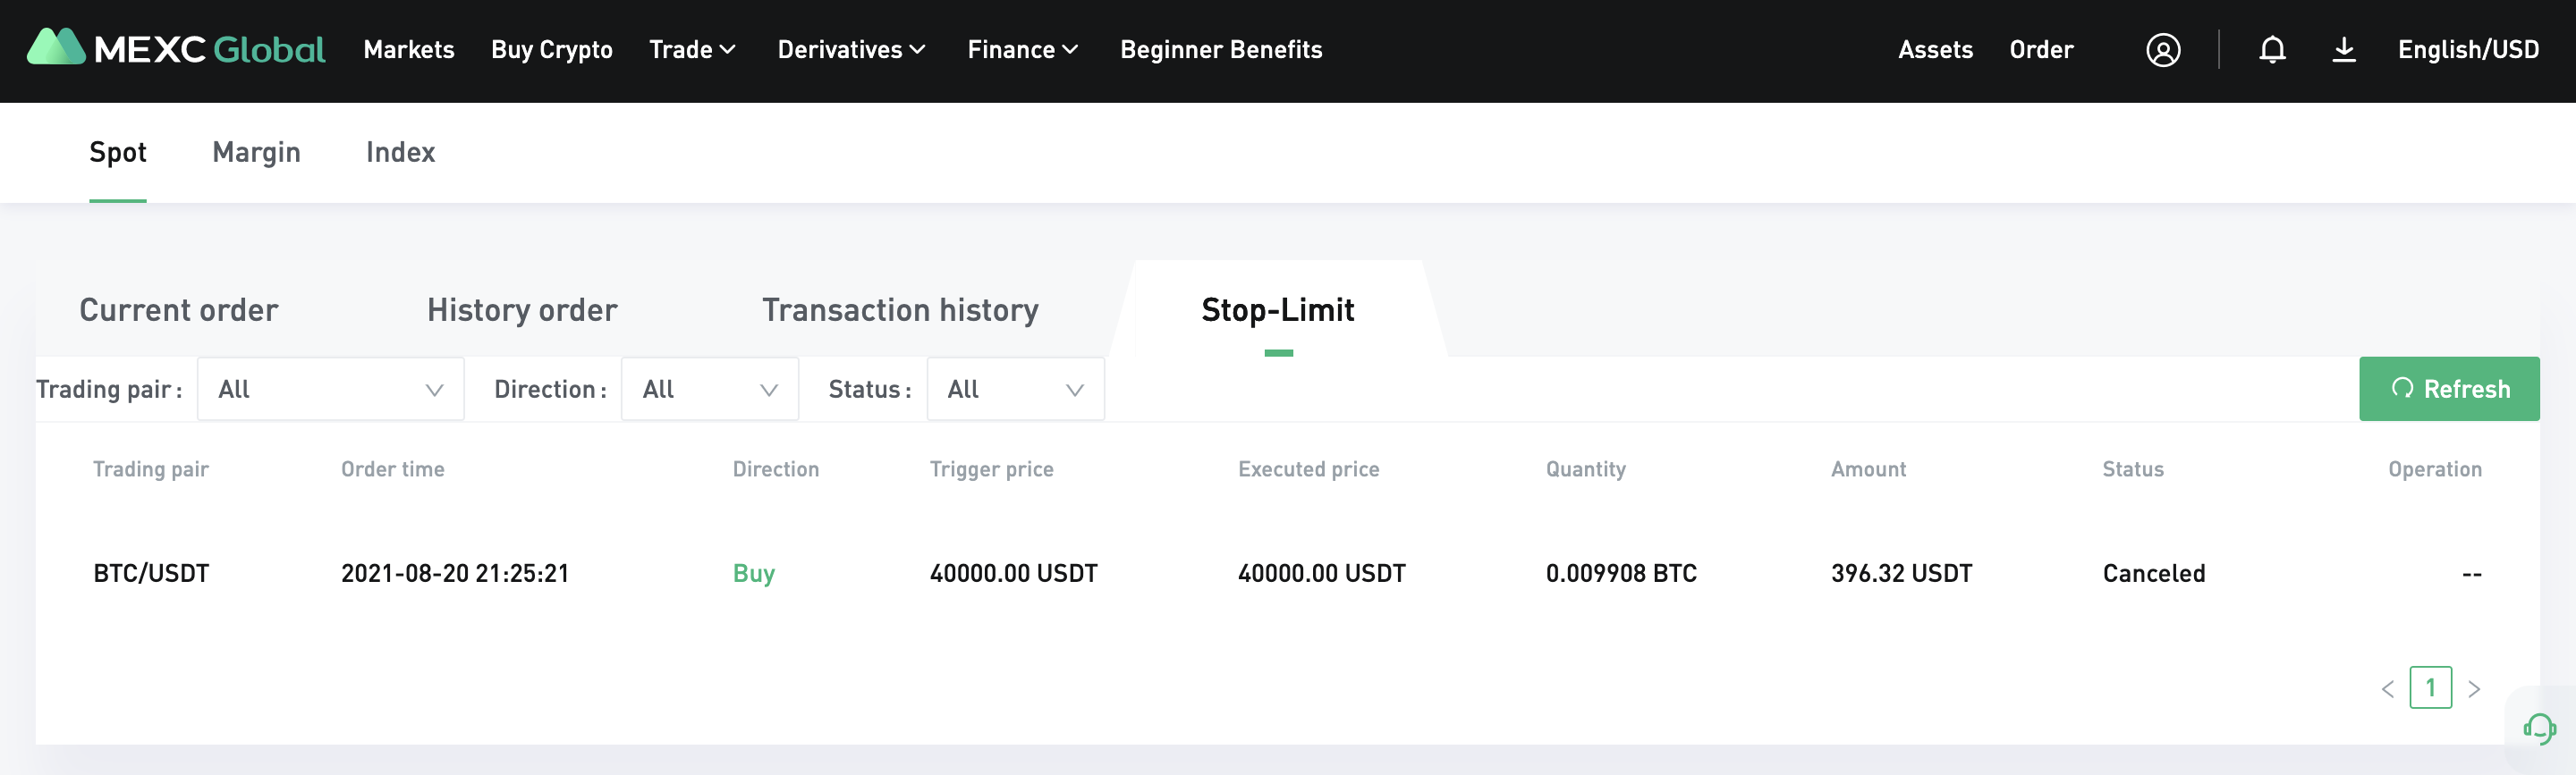The width and height of the screenshot is (2576, 775).
Task: Click the Order time column header
Action: (x=392, y=469)
